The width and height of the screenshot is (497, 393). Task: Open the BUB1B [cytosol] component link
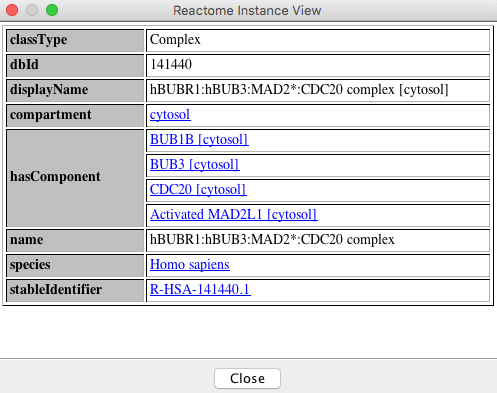pos(199,140)
